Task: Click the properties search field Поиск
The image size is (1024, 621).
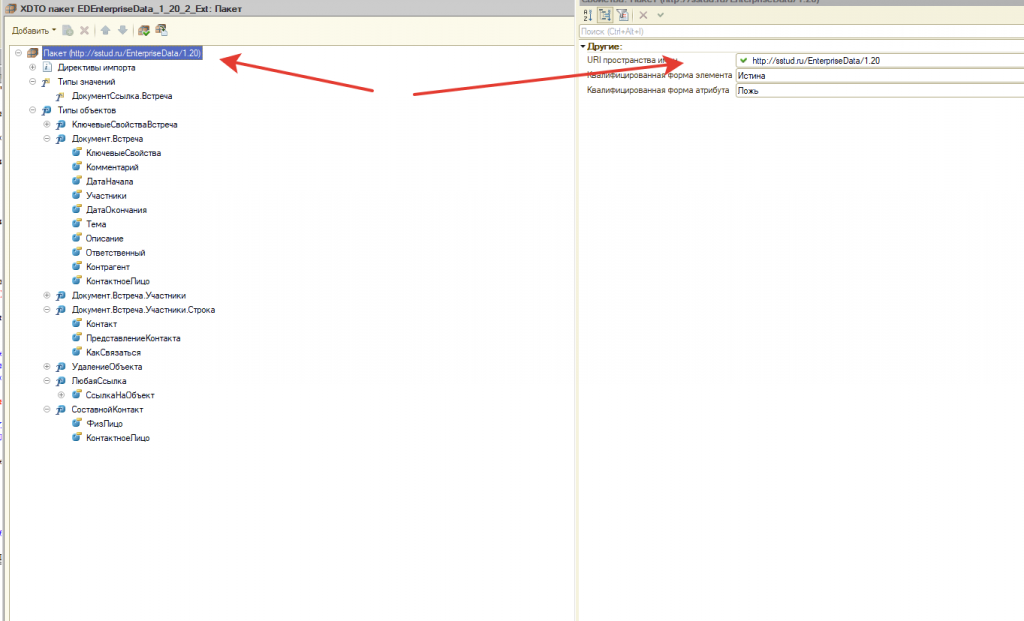Action: pyautogui.click(x=801, y=31)
